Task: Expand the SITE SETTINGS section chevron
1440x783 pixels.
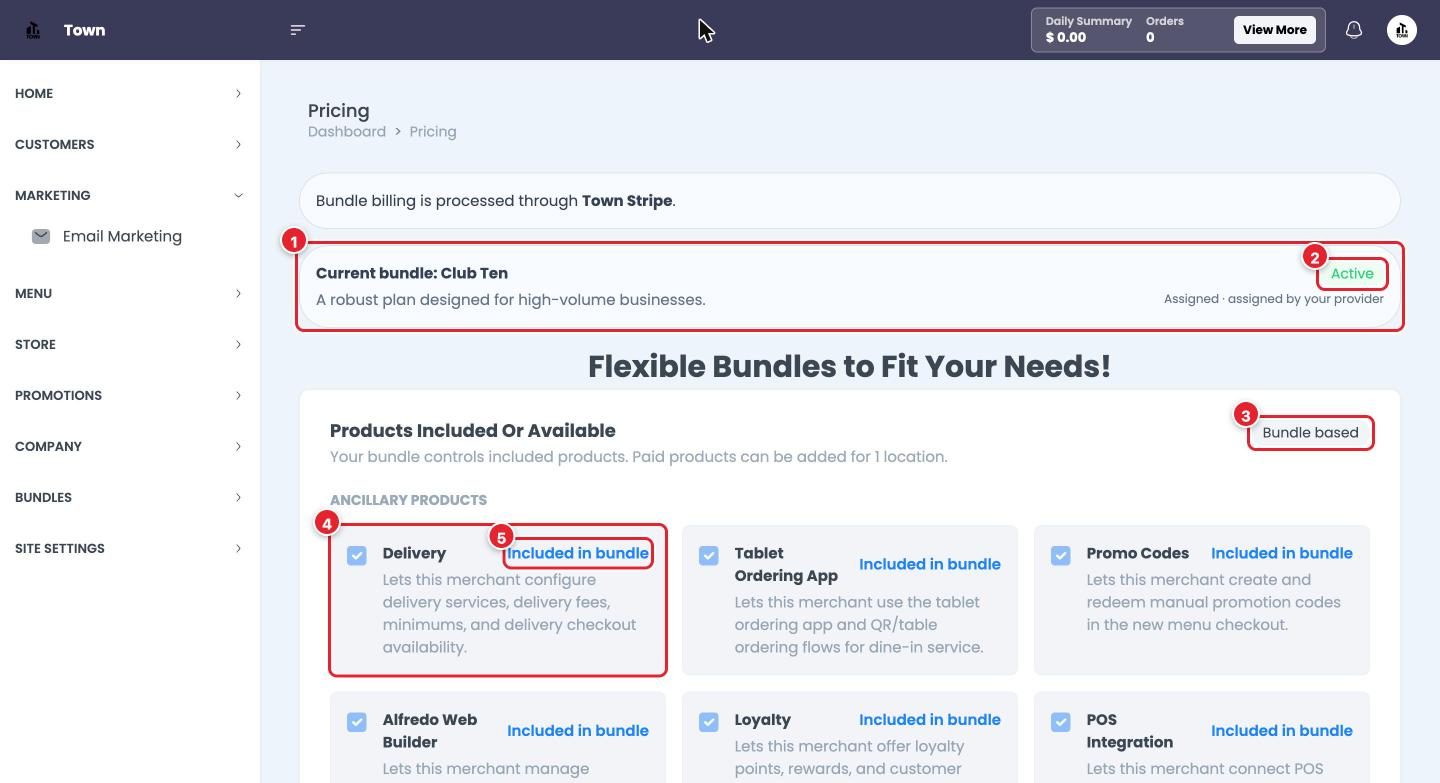Action: point(238,548)
